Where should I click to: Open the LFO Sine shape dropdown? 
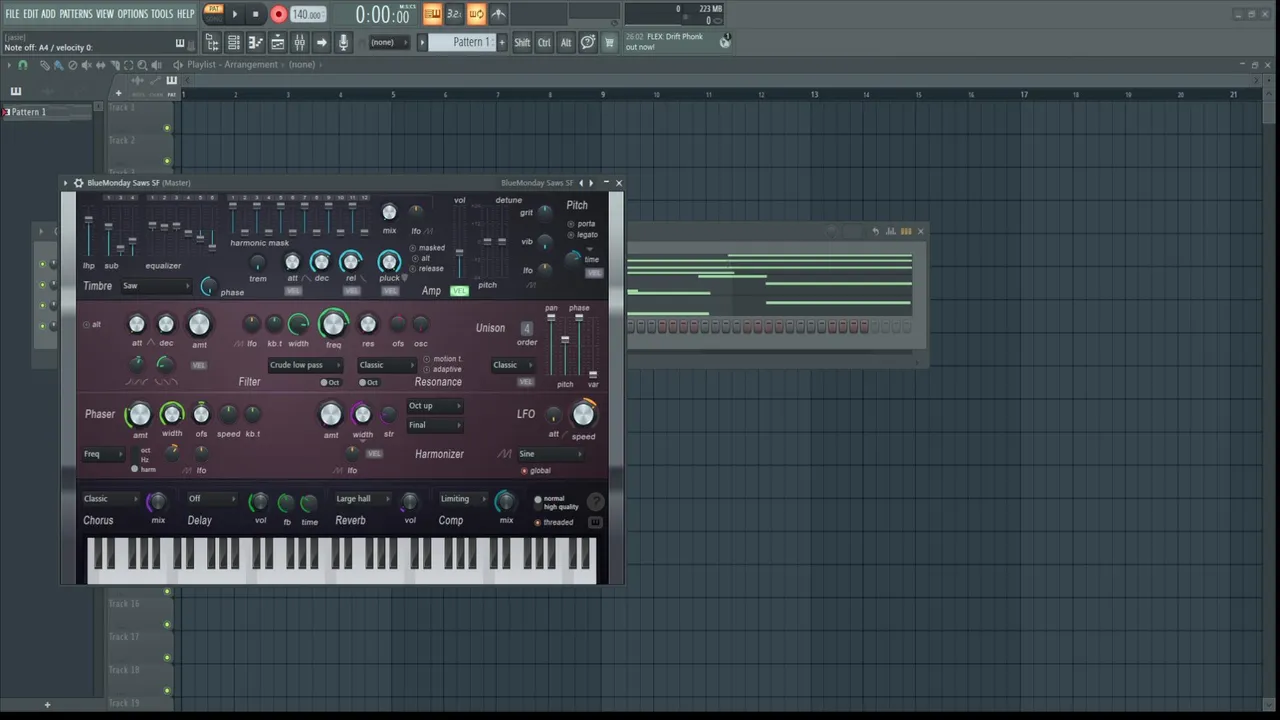tap(550, 454)
